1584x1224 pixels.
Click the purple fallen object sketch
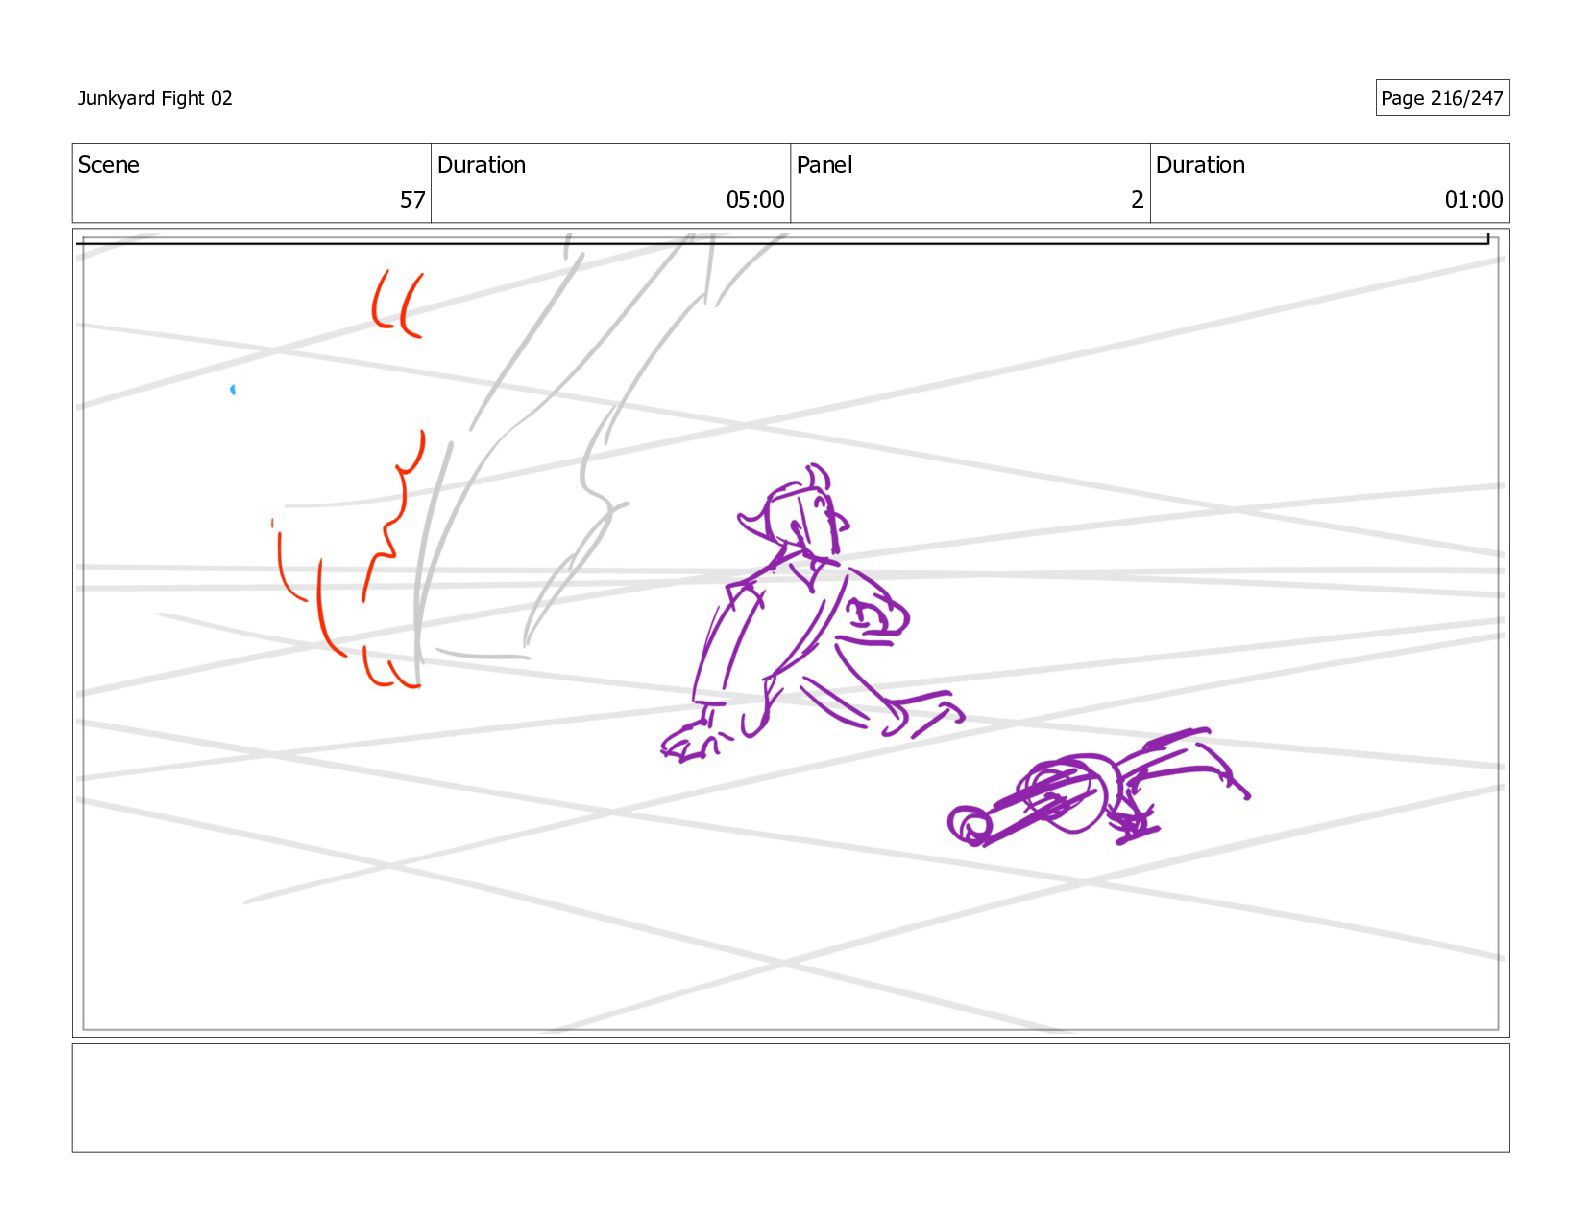tap(1098, 788)
